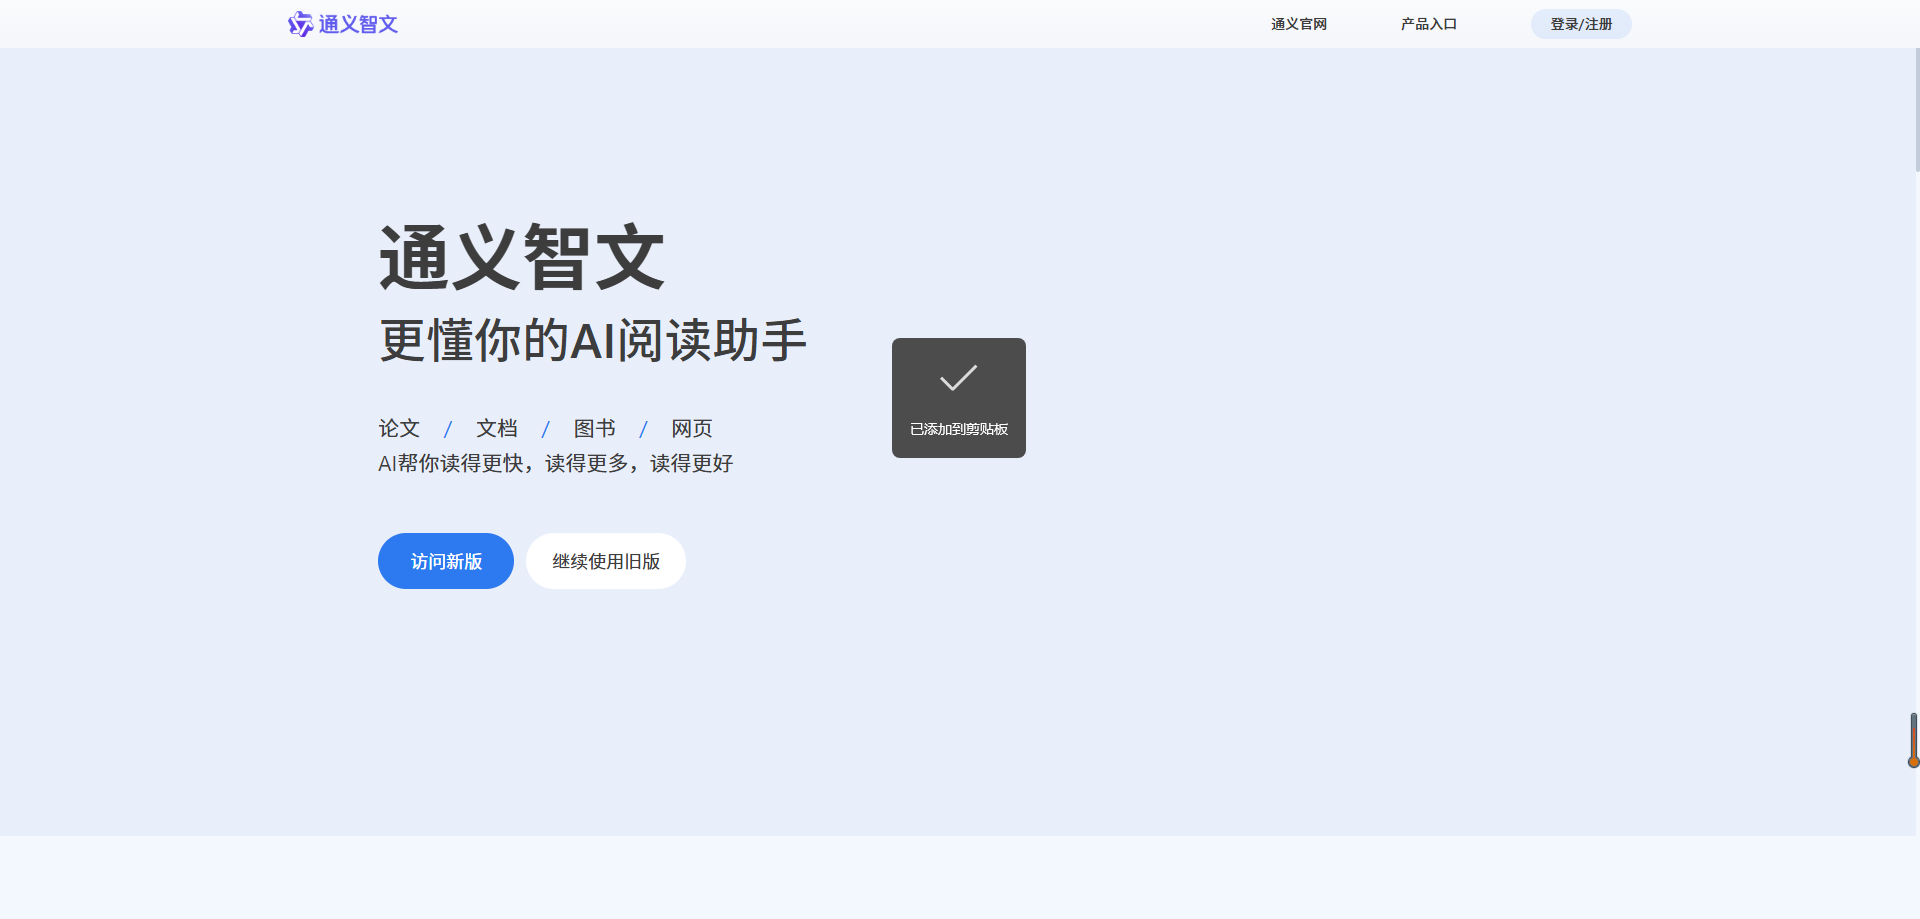Click the 继续使用旧版 button
Image resolution: width=1920 pixels, height=919 pixels.
[x=606, y=561]
